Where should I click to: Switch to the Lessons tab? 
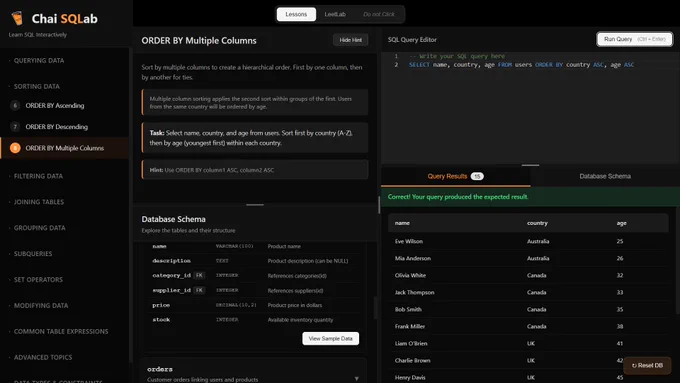click(x=296, y=14)
